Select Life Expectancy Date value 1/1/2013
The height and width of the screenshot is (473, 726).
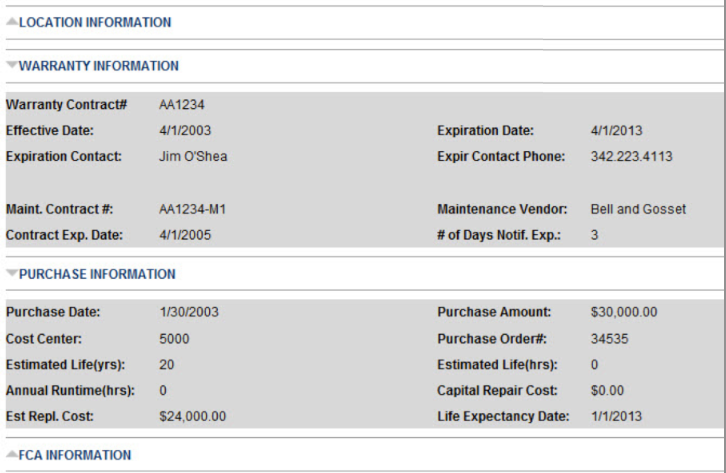(x=616, y=416)
